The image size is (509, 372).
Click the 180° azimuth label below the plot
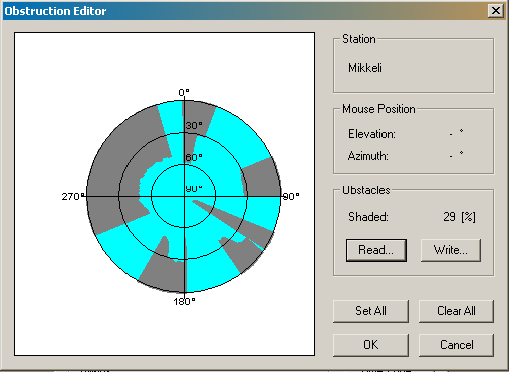(x=184, y=301)
